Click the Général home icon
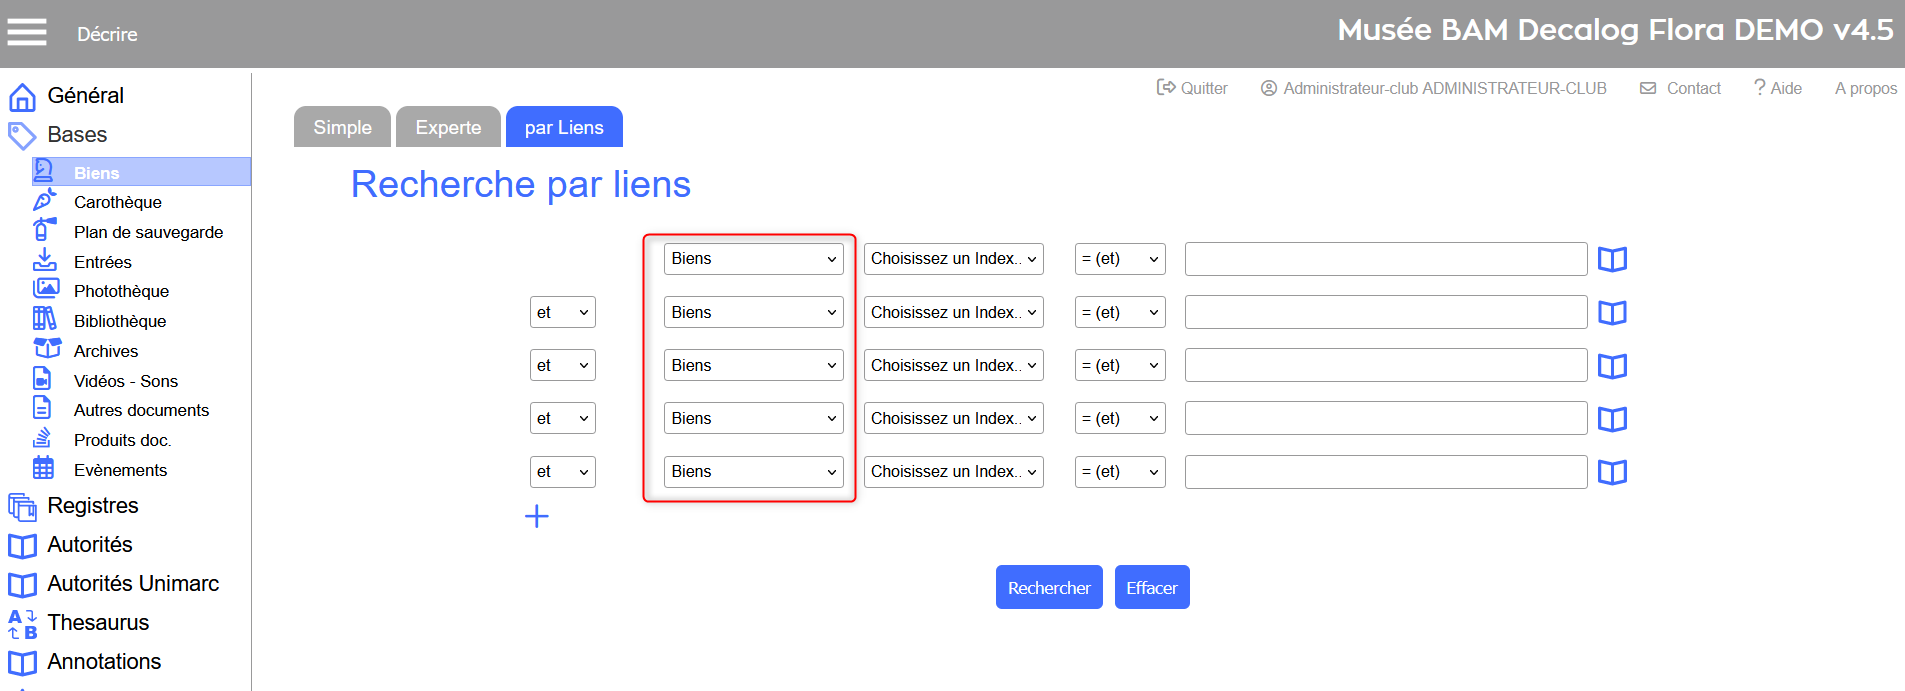Screen dimensions: 1905x691 [x=22, y=97]
